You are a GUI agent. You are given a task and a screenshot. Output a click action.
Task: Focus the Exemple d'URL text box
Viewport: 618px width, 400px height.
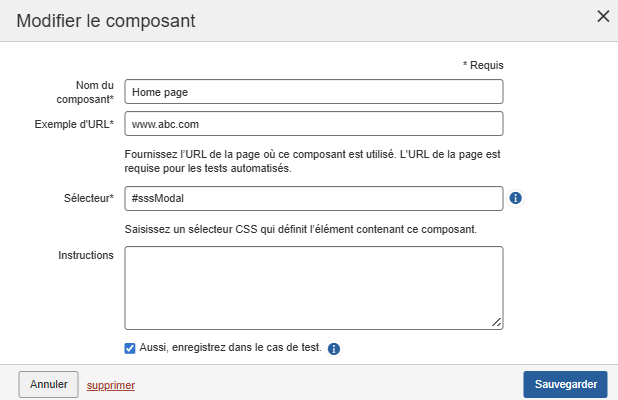(313, 123)
